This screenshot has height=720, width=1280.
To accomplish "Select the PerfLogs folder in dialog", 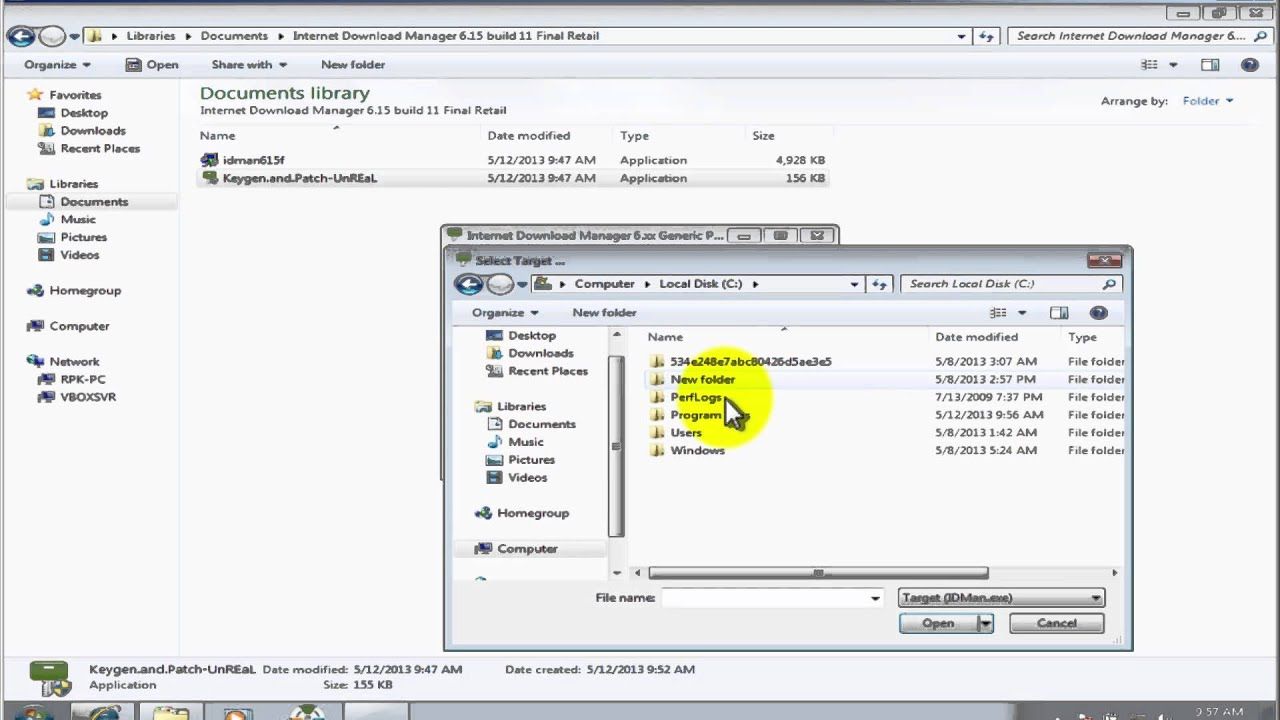I will point(696,397).
